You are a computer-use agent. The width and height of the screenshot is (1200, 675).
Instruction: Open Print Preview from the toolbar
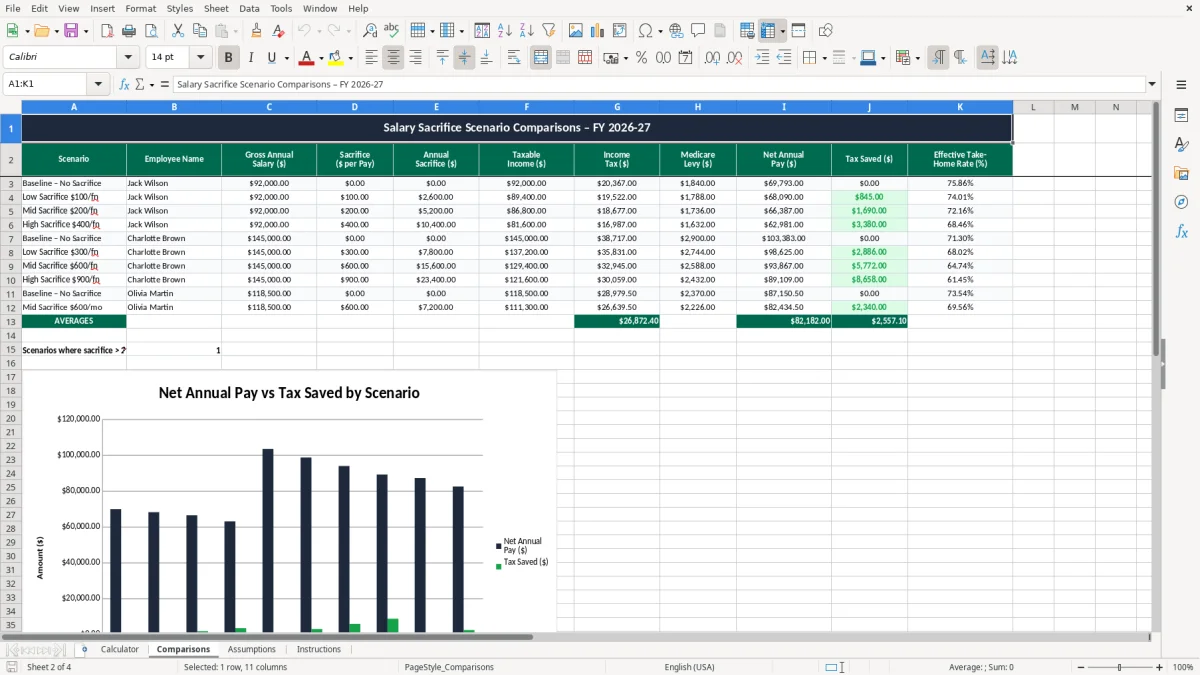(x=151, y=31)
